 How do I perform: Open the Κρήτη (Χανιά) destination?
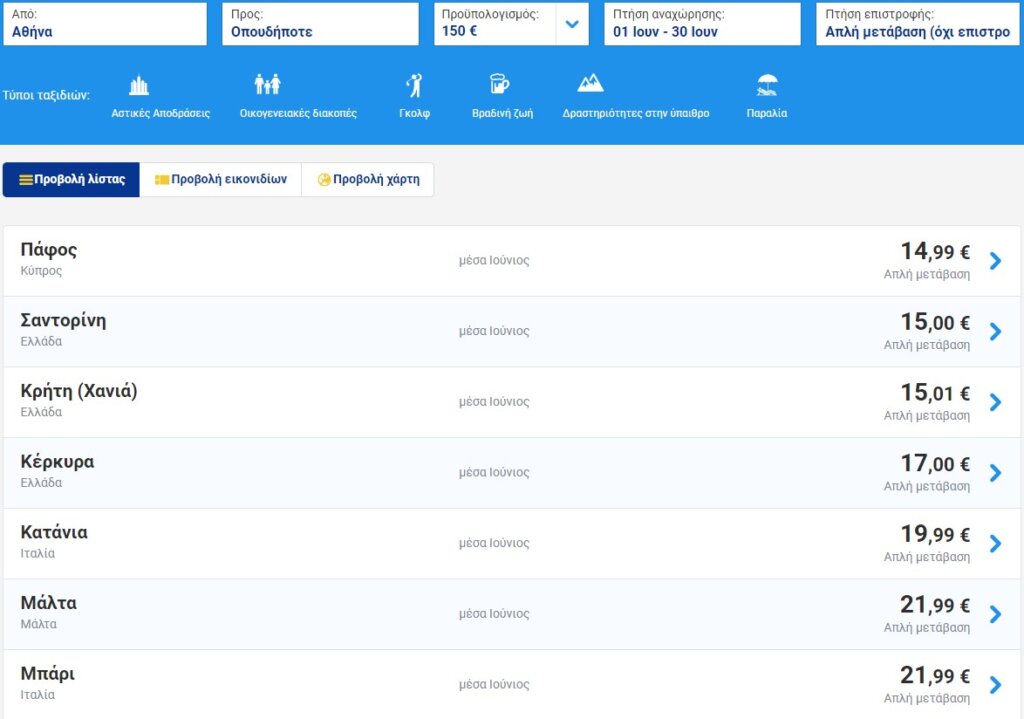79,392
